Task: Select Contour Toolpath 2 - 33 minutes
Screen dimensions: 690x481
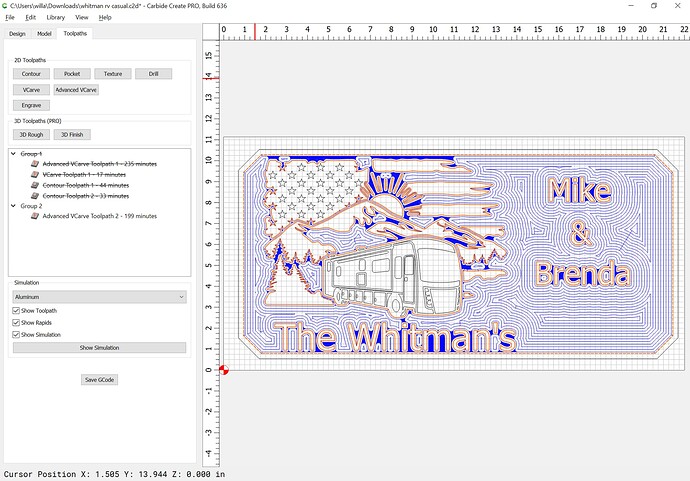Action: pyautogui.click(x=86, y=196)
